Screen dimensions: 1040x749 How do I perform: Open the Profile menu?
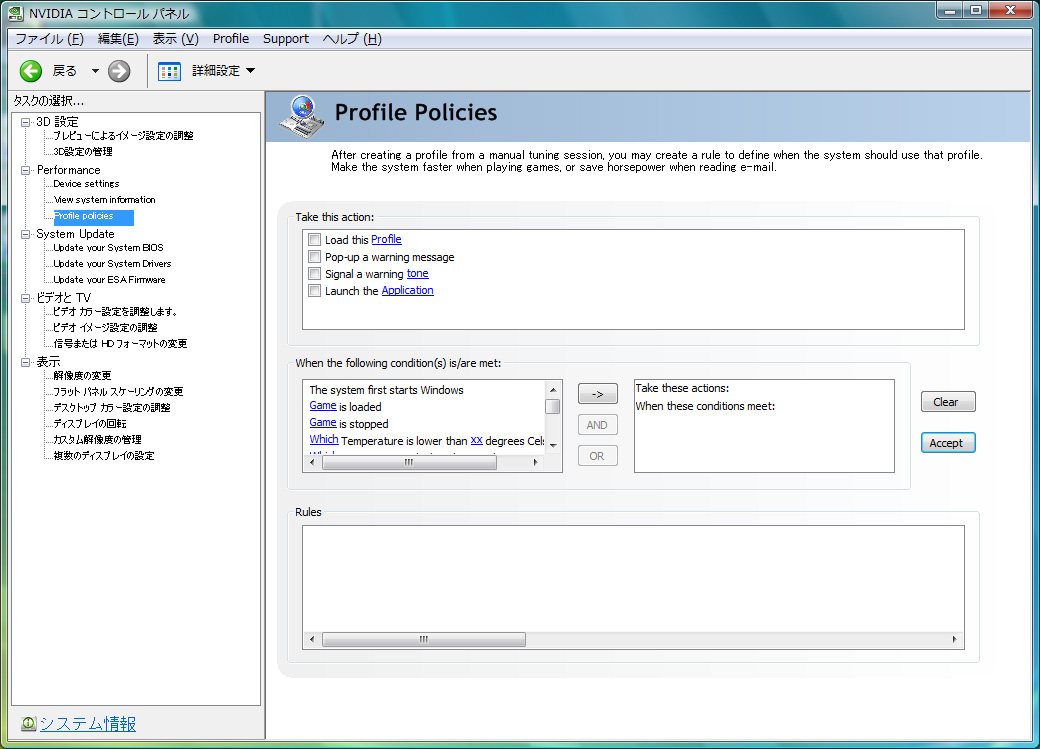[231, 38]
